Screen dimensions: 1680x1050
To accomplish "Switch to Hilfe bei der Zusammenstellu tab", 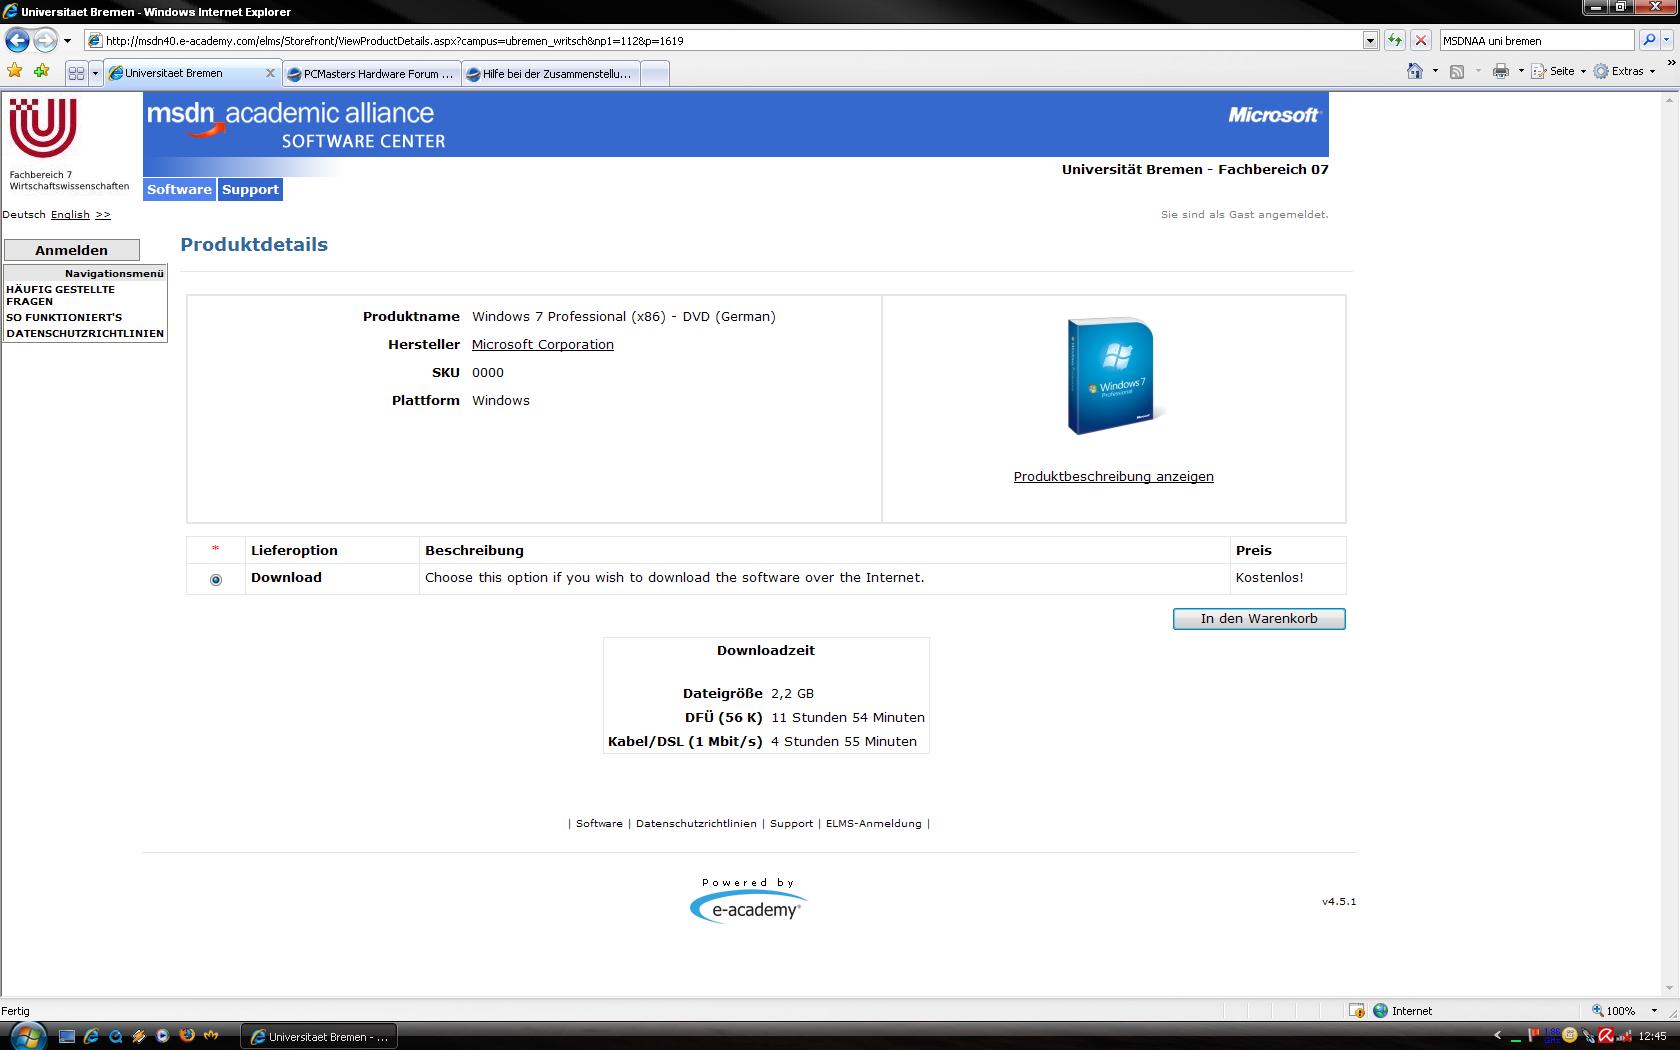I will click(x=550, y=74).
